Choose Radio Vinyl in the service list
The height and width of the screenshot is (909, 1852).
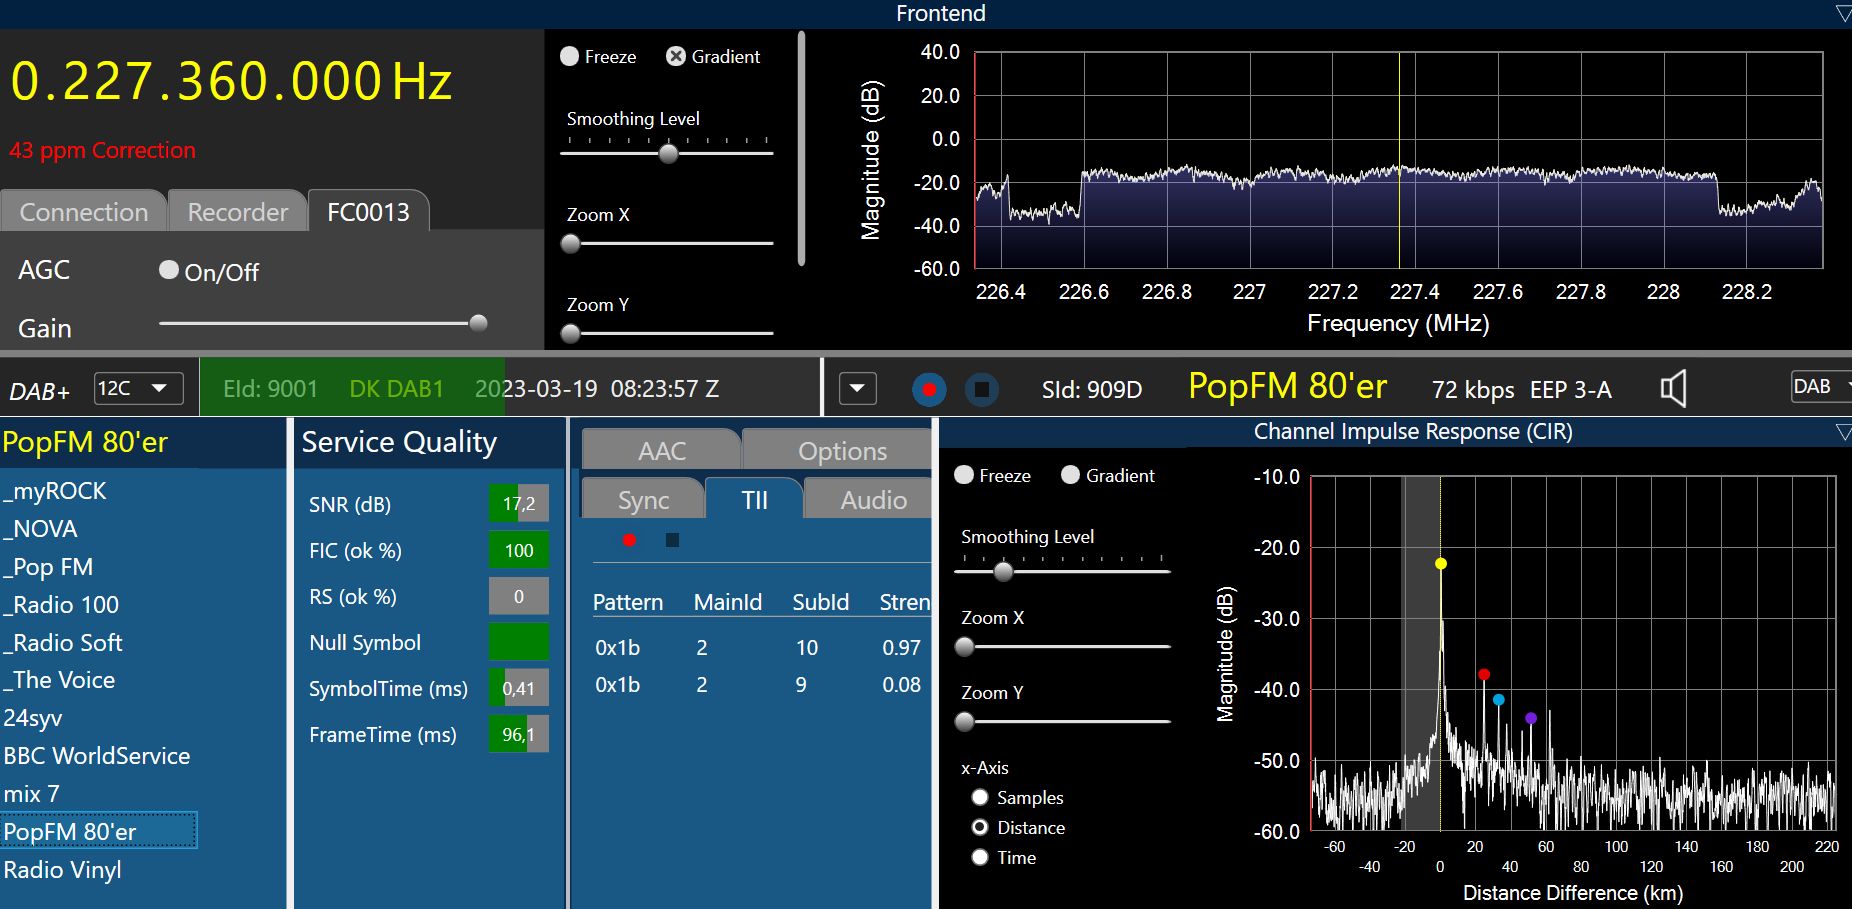(63, 870)
